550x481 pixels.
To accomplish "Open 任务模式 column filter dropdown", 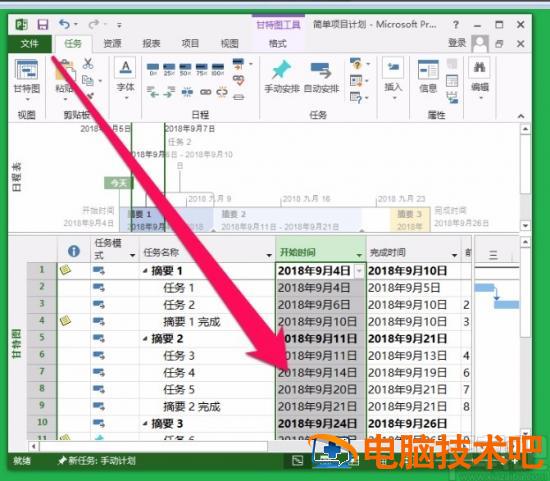I will point(133,255).
